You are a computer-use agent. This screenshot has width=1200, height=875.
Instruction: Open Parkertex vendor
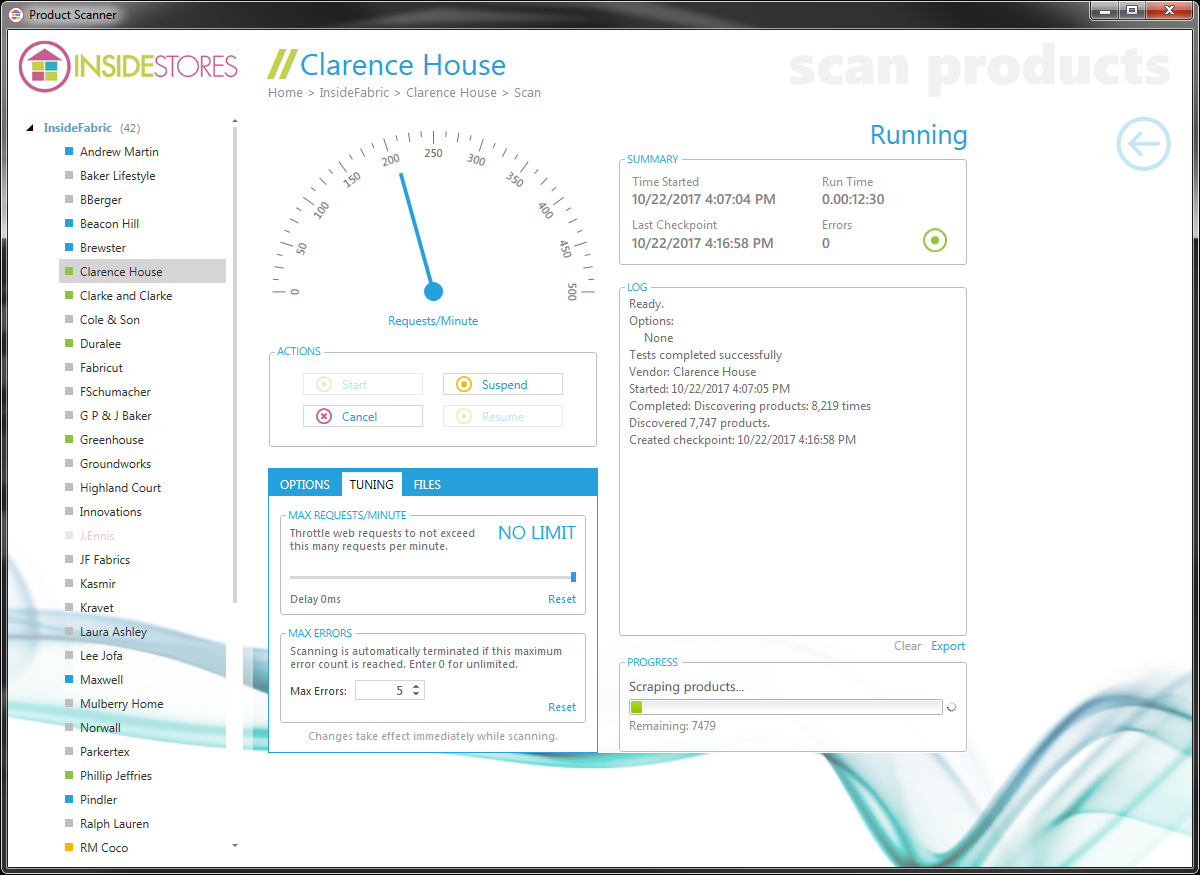pyautogui.click(x=105, y=752)
